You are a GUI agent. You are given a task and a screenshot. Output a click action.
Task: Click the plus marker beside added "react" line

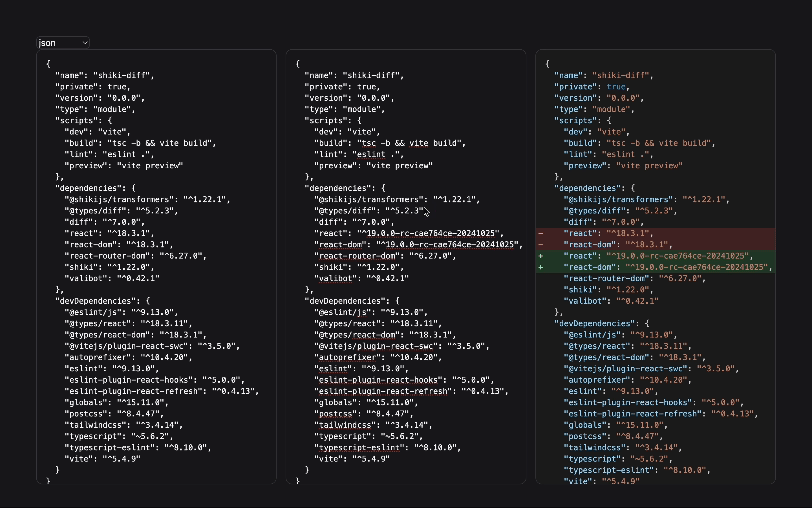click(541, 256)
